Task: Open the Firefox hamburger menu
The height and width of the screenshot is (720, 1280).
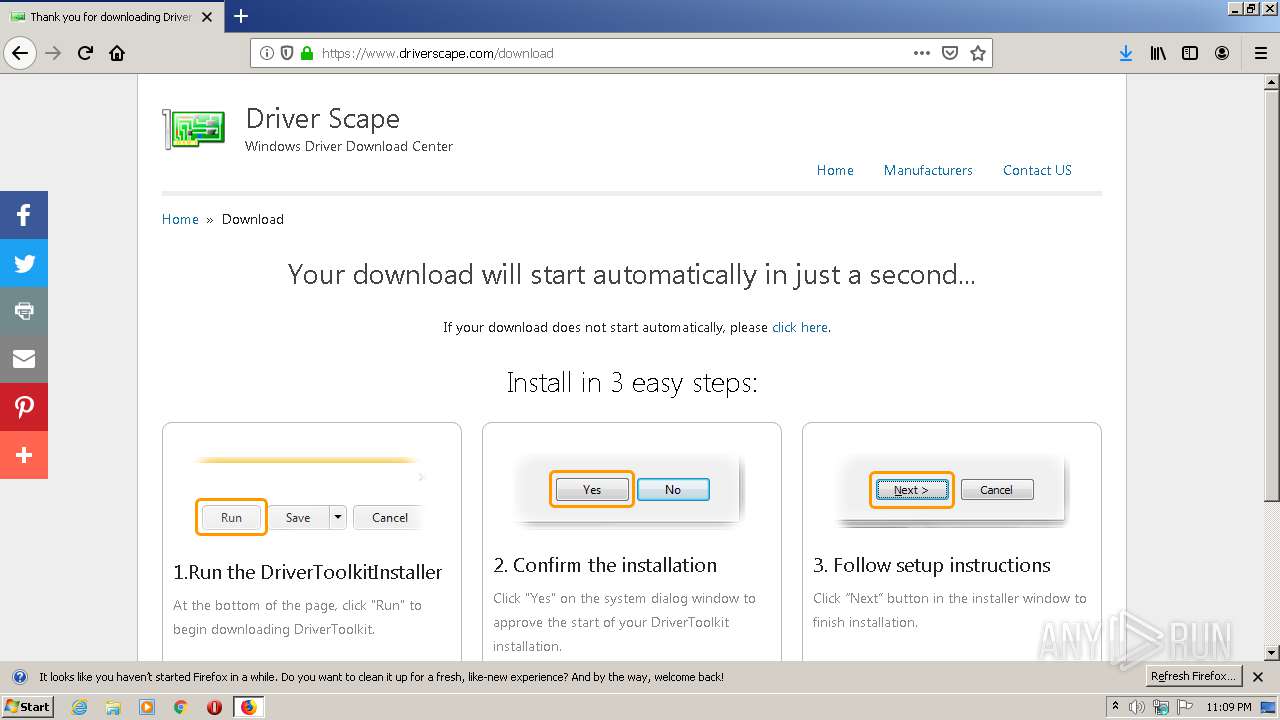Action: click(x=1260, y=53)
